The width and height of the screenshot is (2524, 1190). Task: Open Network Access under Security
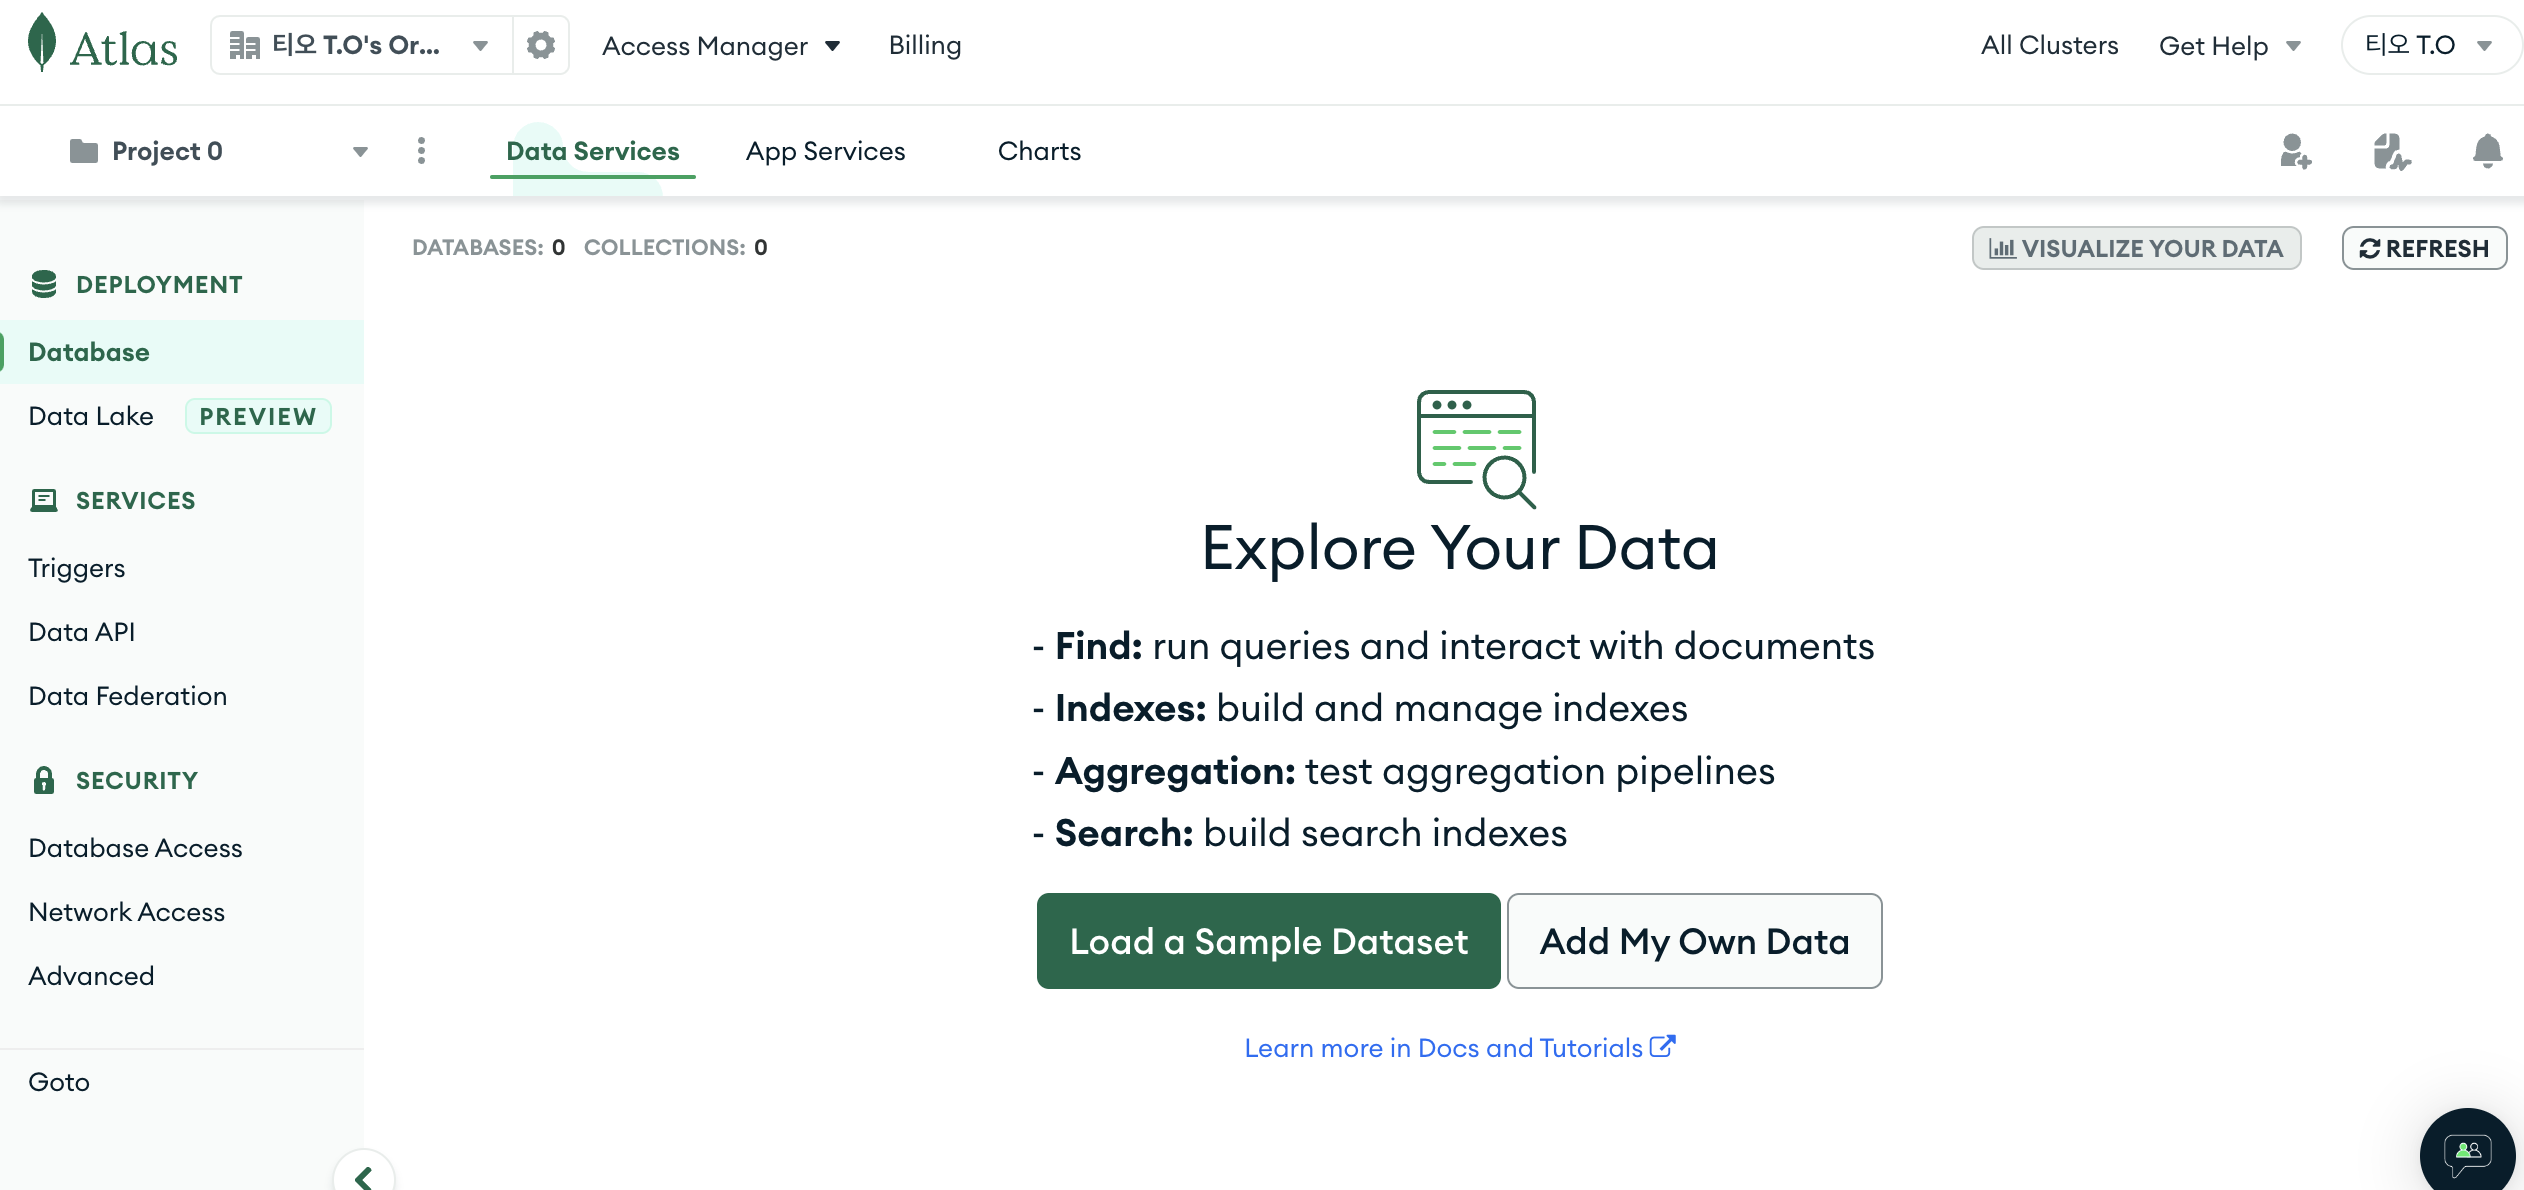point(127,912)
